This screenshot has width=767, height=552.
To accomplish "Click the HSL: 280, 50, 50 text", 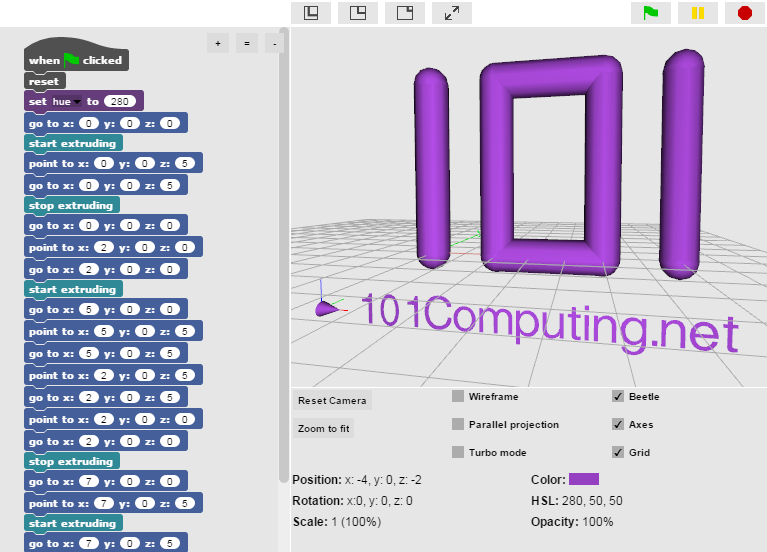I will click(577, 501).
